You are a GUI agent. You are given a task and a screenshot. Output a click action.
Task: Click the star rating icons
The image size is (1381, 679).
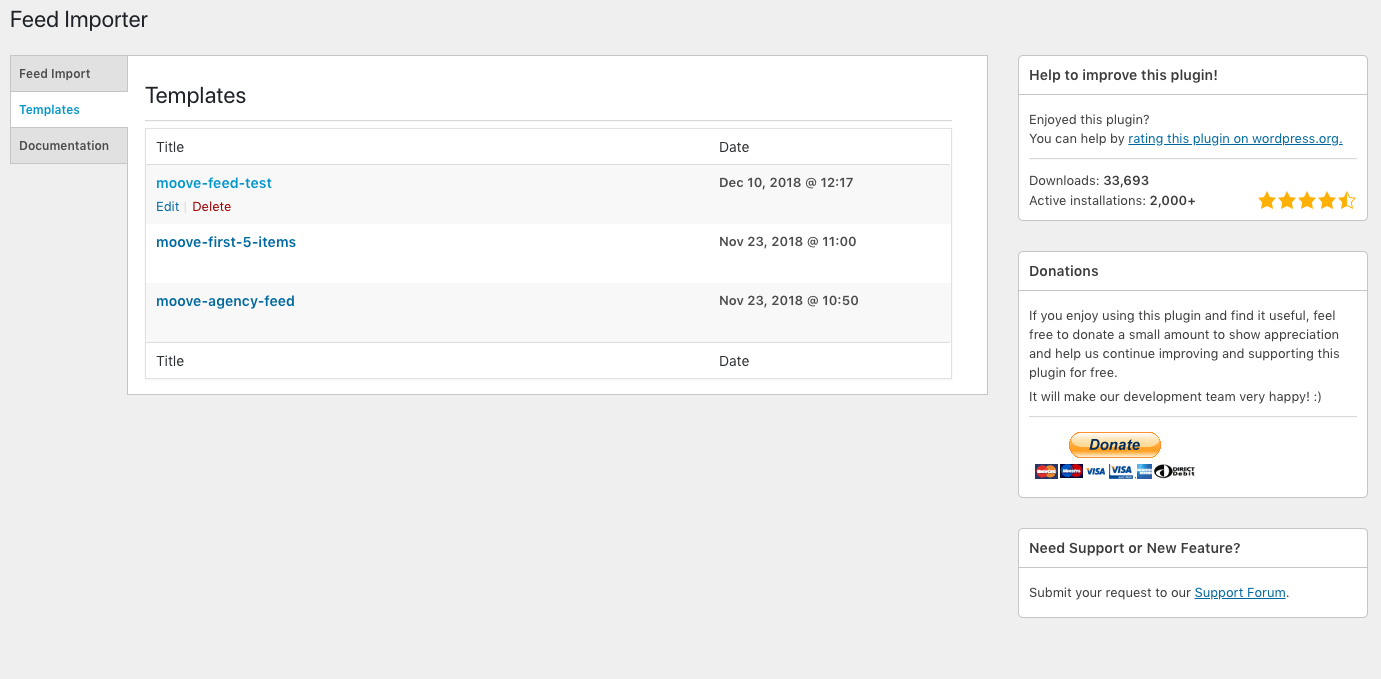point(1307,201)
